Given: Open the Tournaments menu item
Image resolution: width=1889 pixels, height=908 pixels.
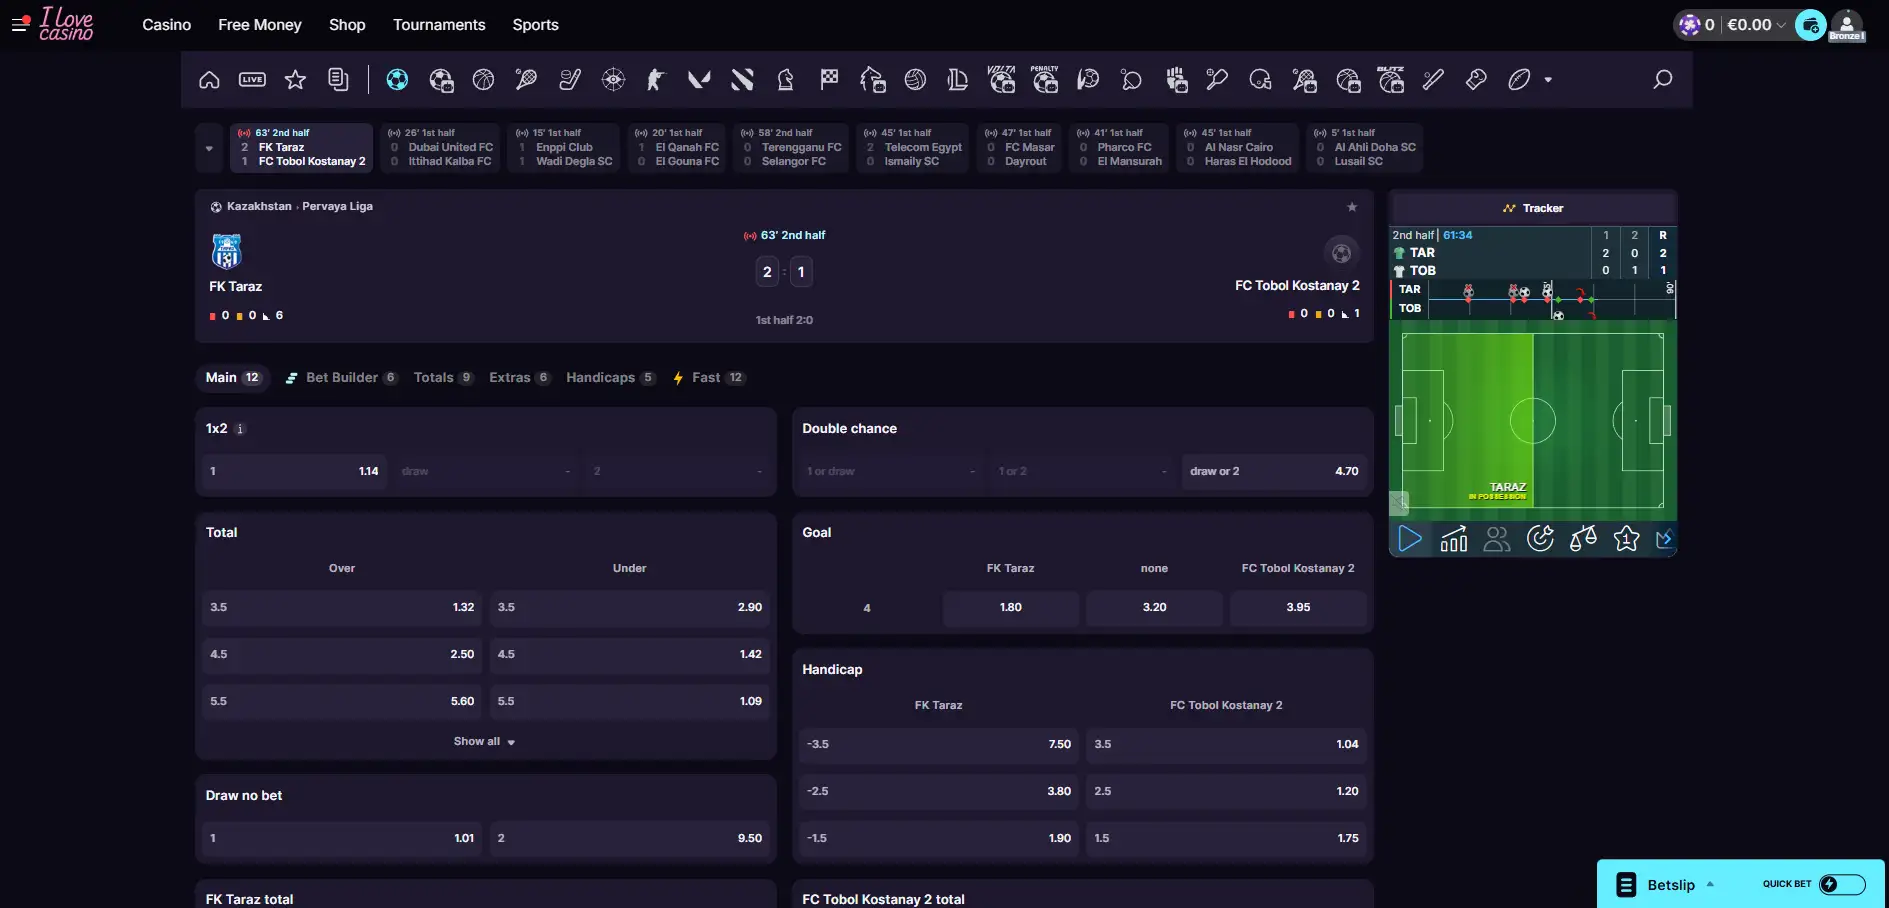Looking at the screenshot, I should 439,25.
